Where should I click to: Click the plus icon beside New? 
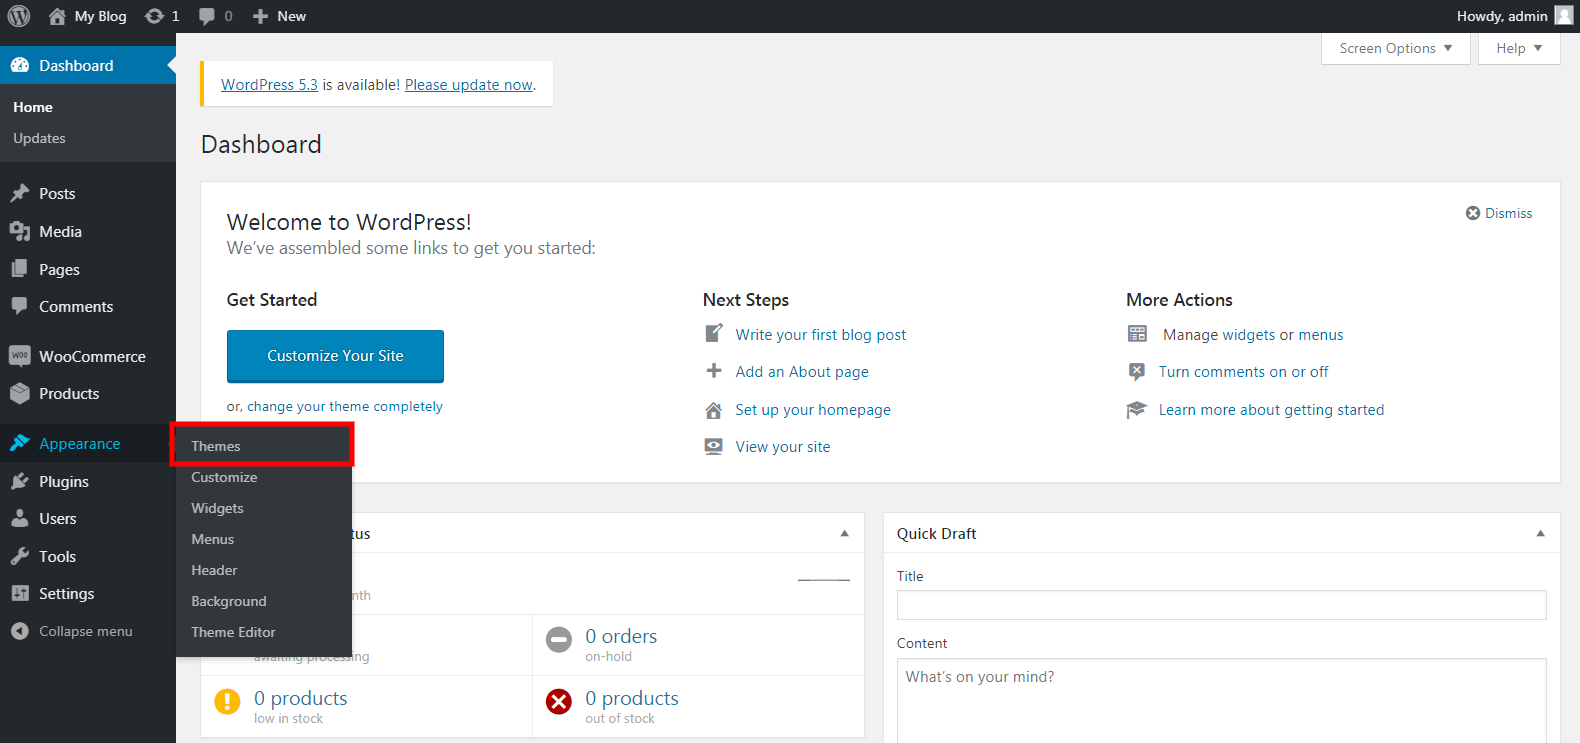click(x=260, y=16)
